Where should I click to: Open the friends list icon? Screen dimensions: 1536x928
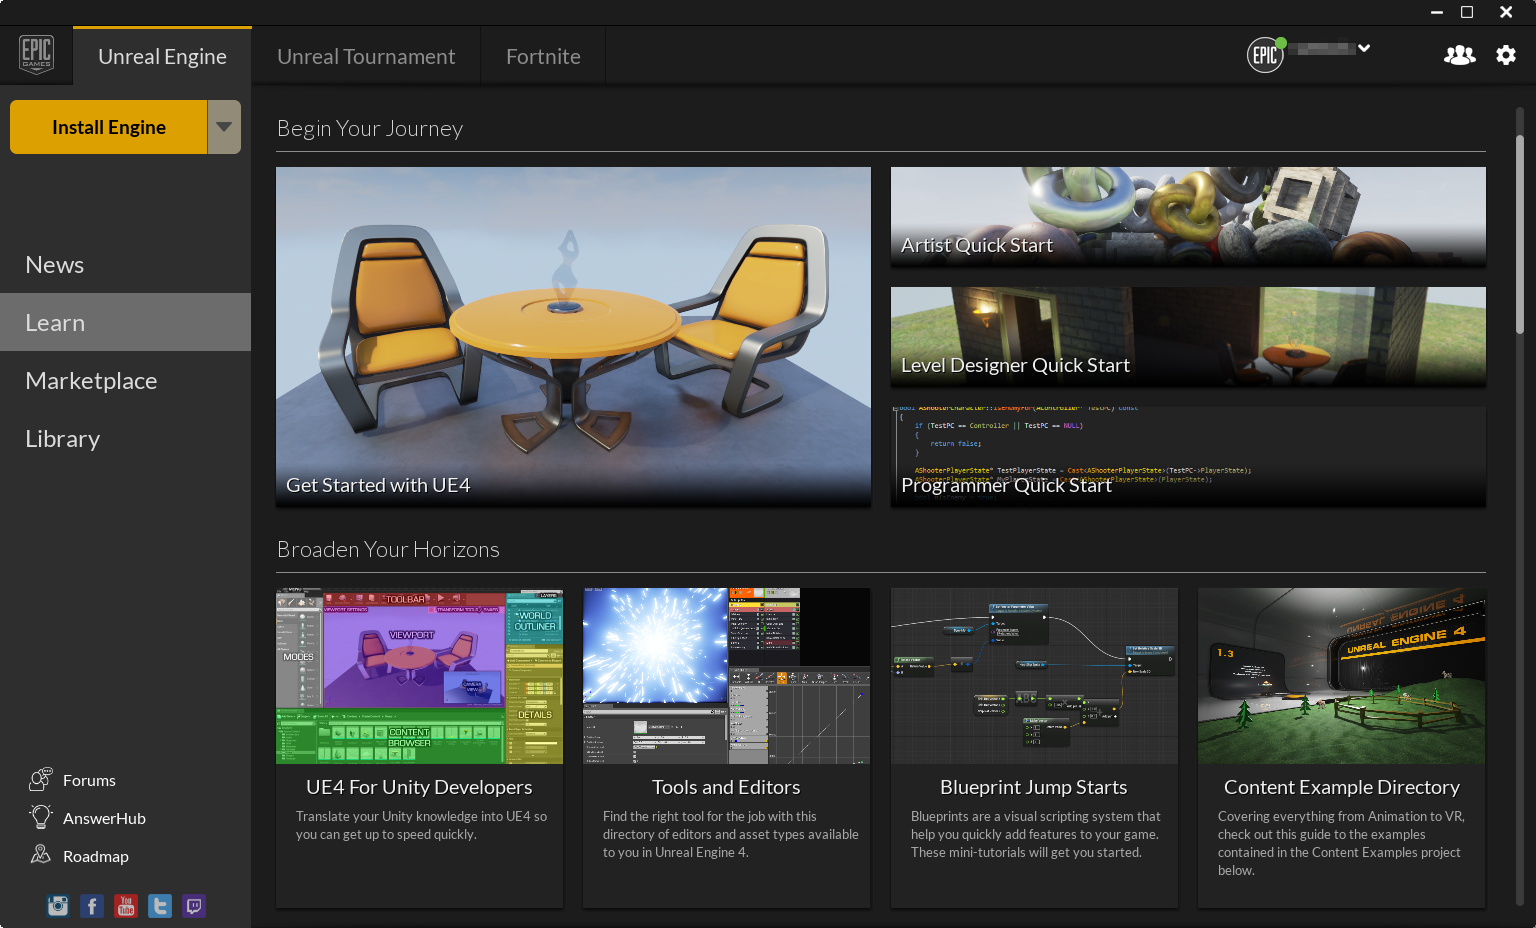tap(1459, 55)
